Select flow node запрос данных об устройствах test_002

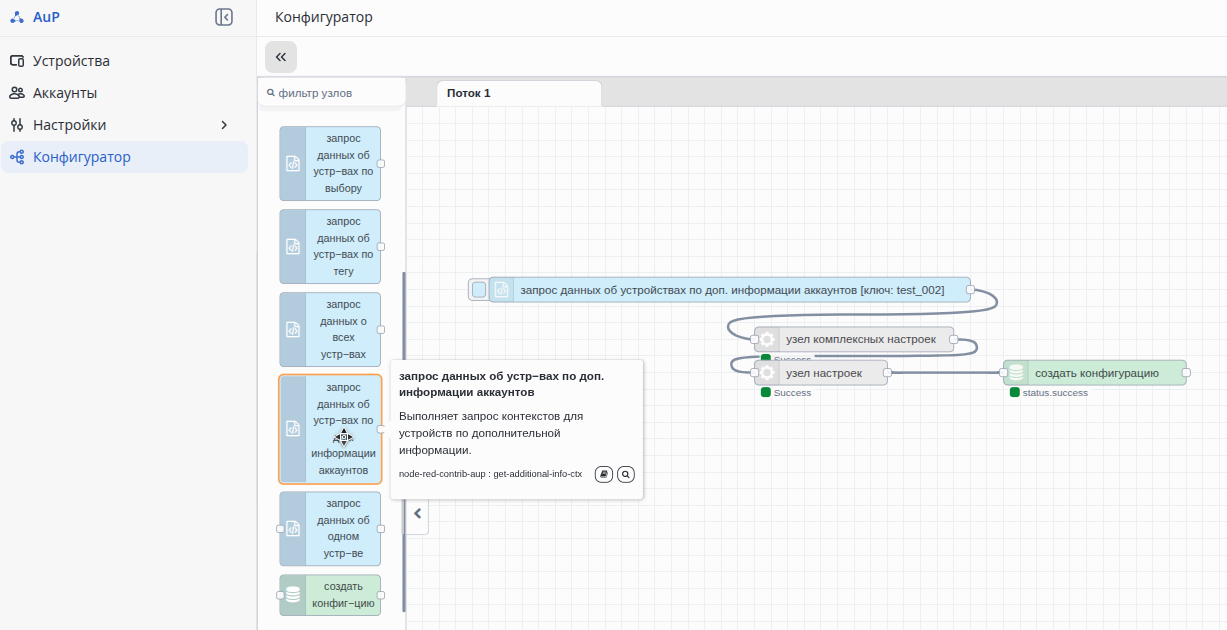pyautogui.click(x=730, y=290)
